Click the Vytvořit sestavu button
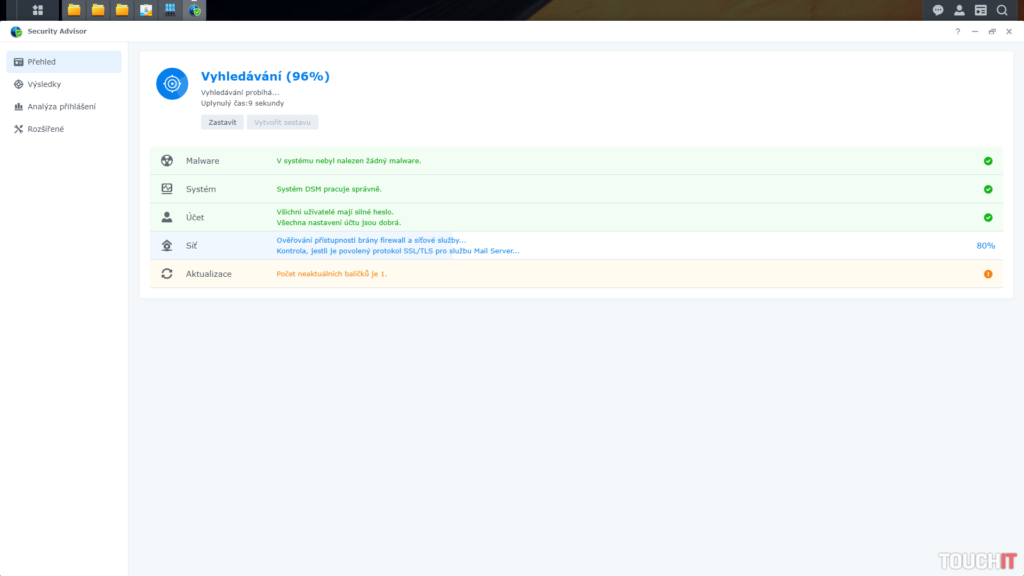 [x=282, y=122]
